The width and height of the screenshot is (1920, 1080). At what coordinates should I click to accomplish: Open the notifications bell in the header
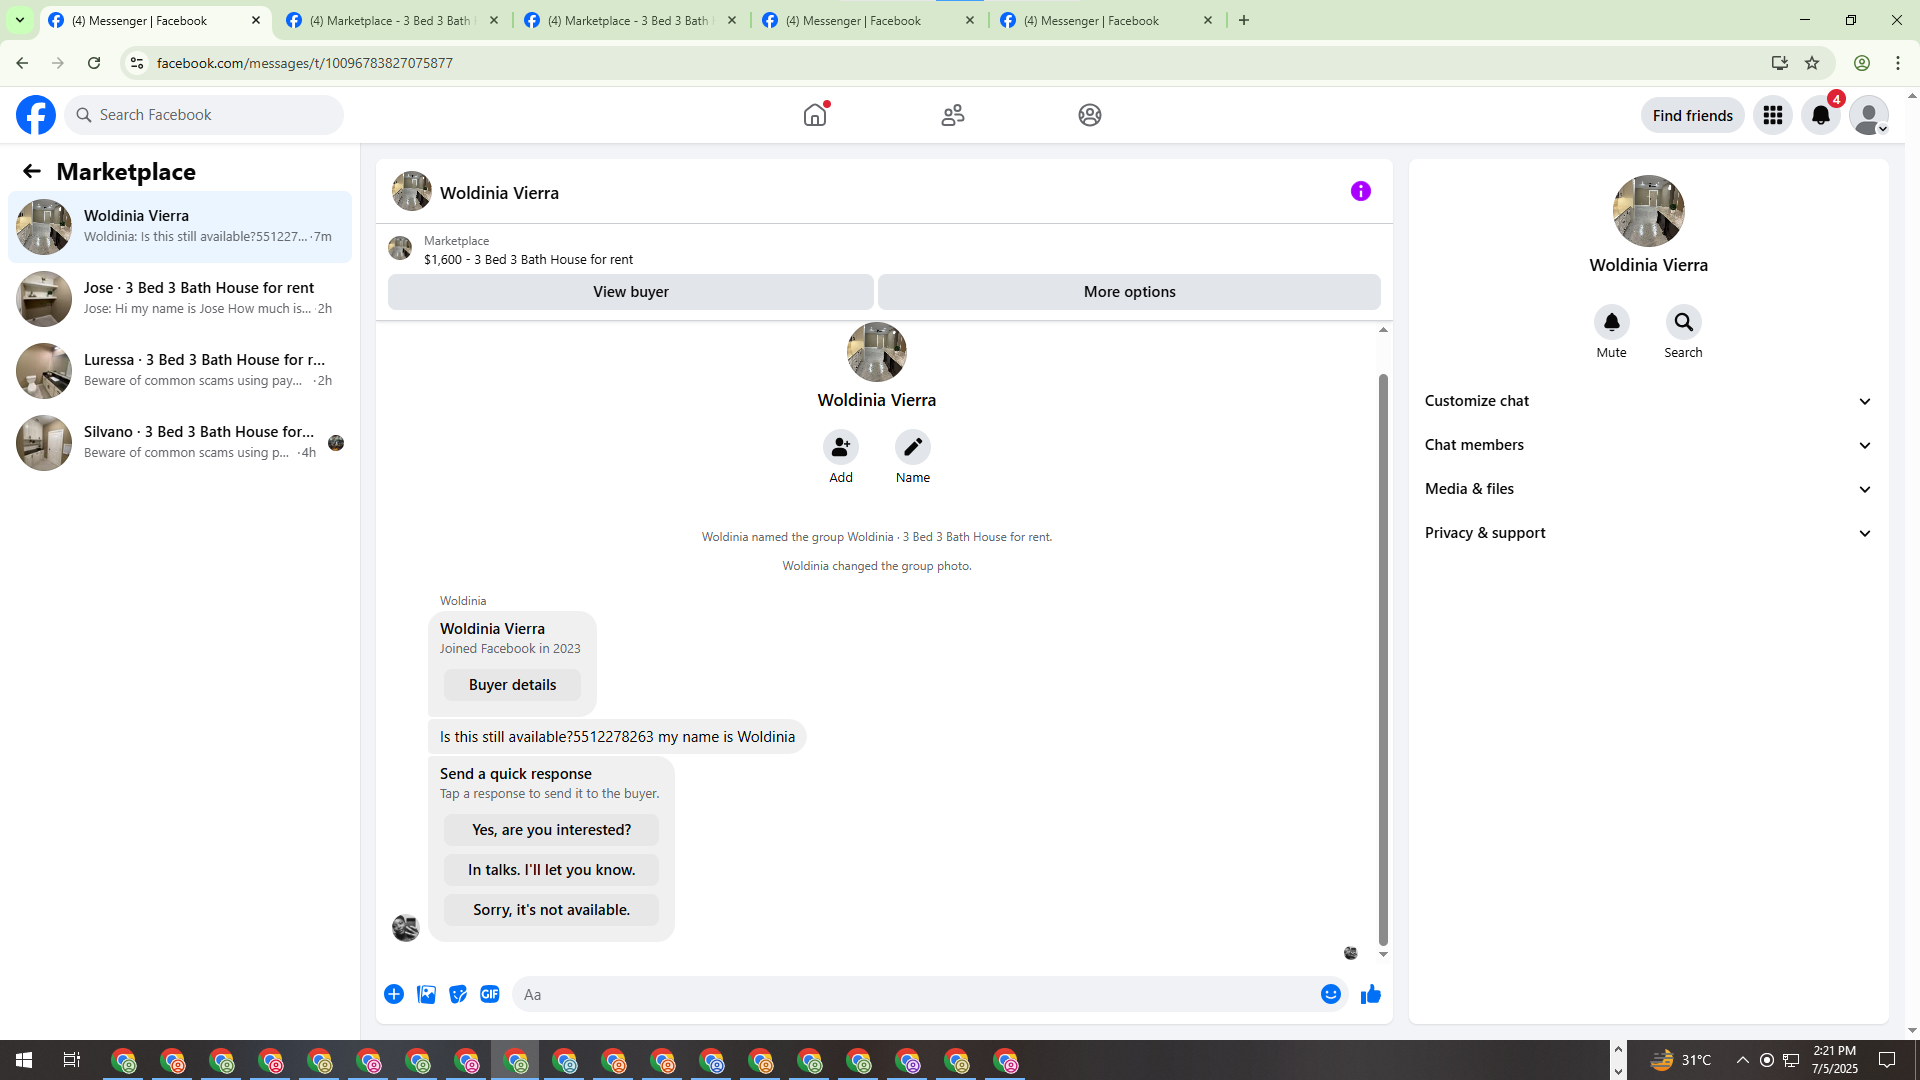coord(1820,115)
